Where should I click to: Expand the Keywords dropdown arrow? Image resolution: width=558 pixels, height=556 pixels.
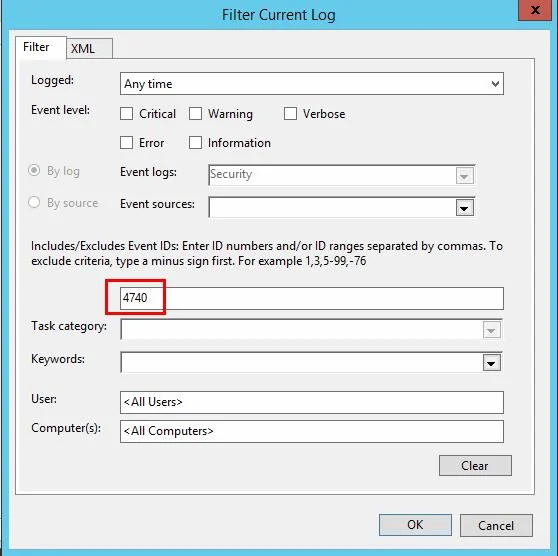click(492, 363)
